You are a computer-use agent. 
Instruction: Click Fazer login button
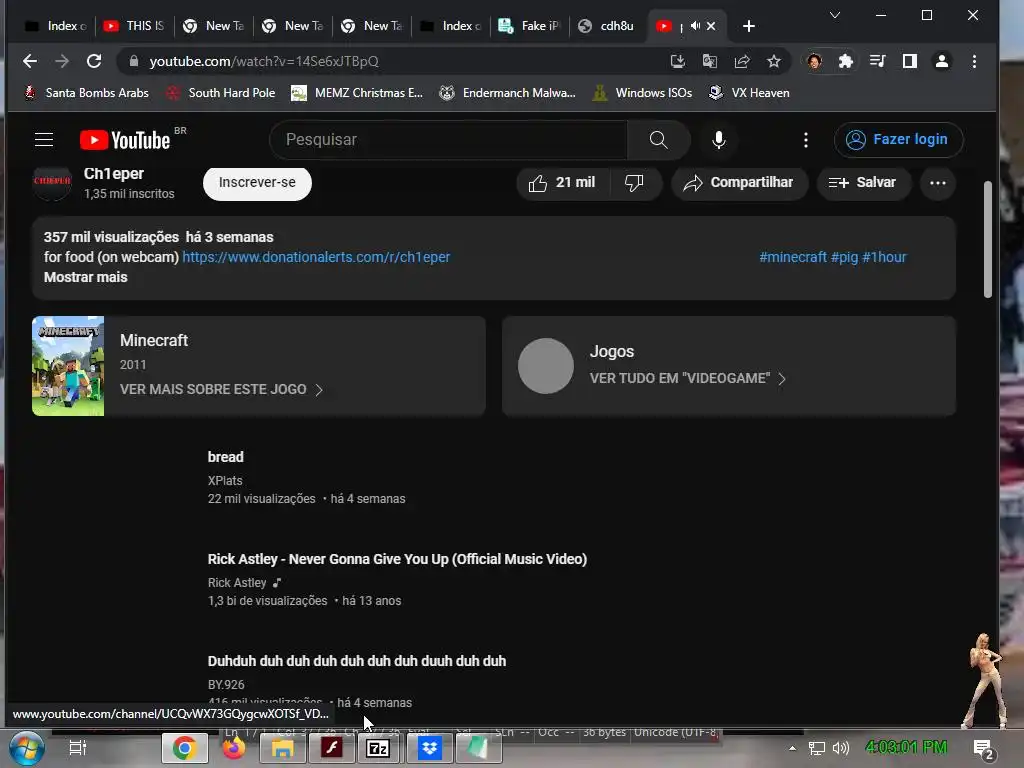[x=898, y=140]
